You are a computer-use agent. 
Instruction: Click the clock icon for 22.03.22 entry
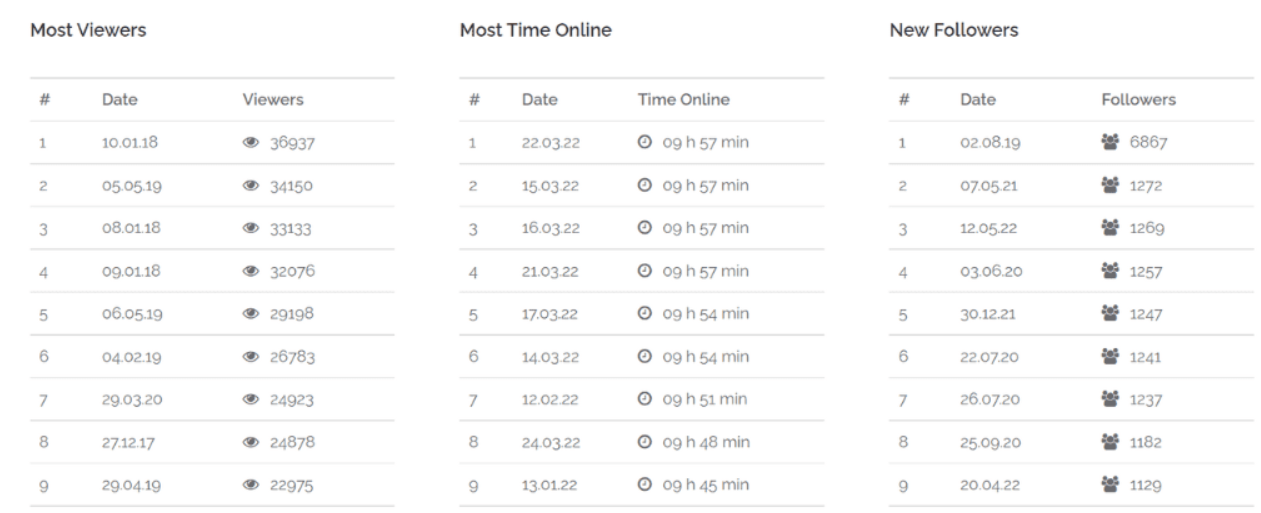pos(645,143)
